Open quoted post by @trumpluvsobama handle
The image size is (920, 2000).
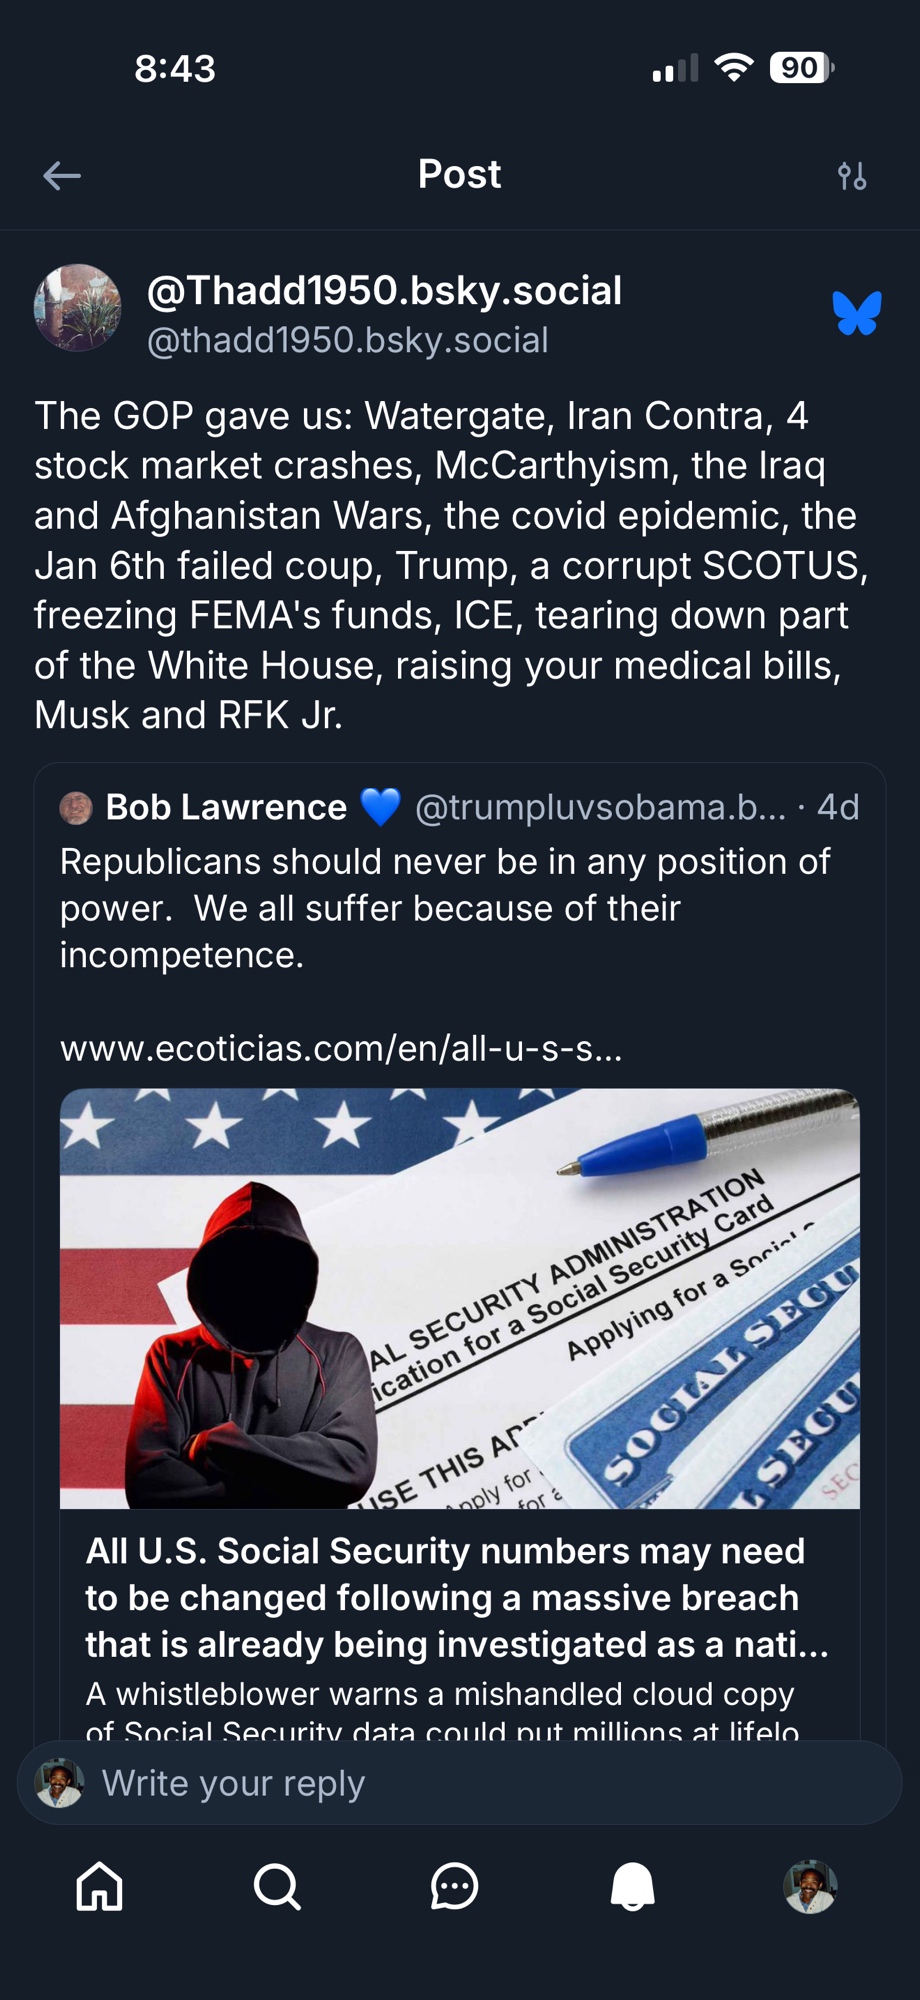coord(600,808)
